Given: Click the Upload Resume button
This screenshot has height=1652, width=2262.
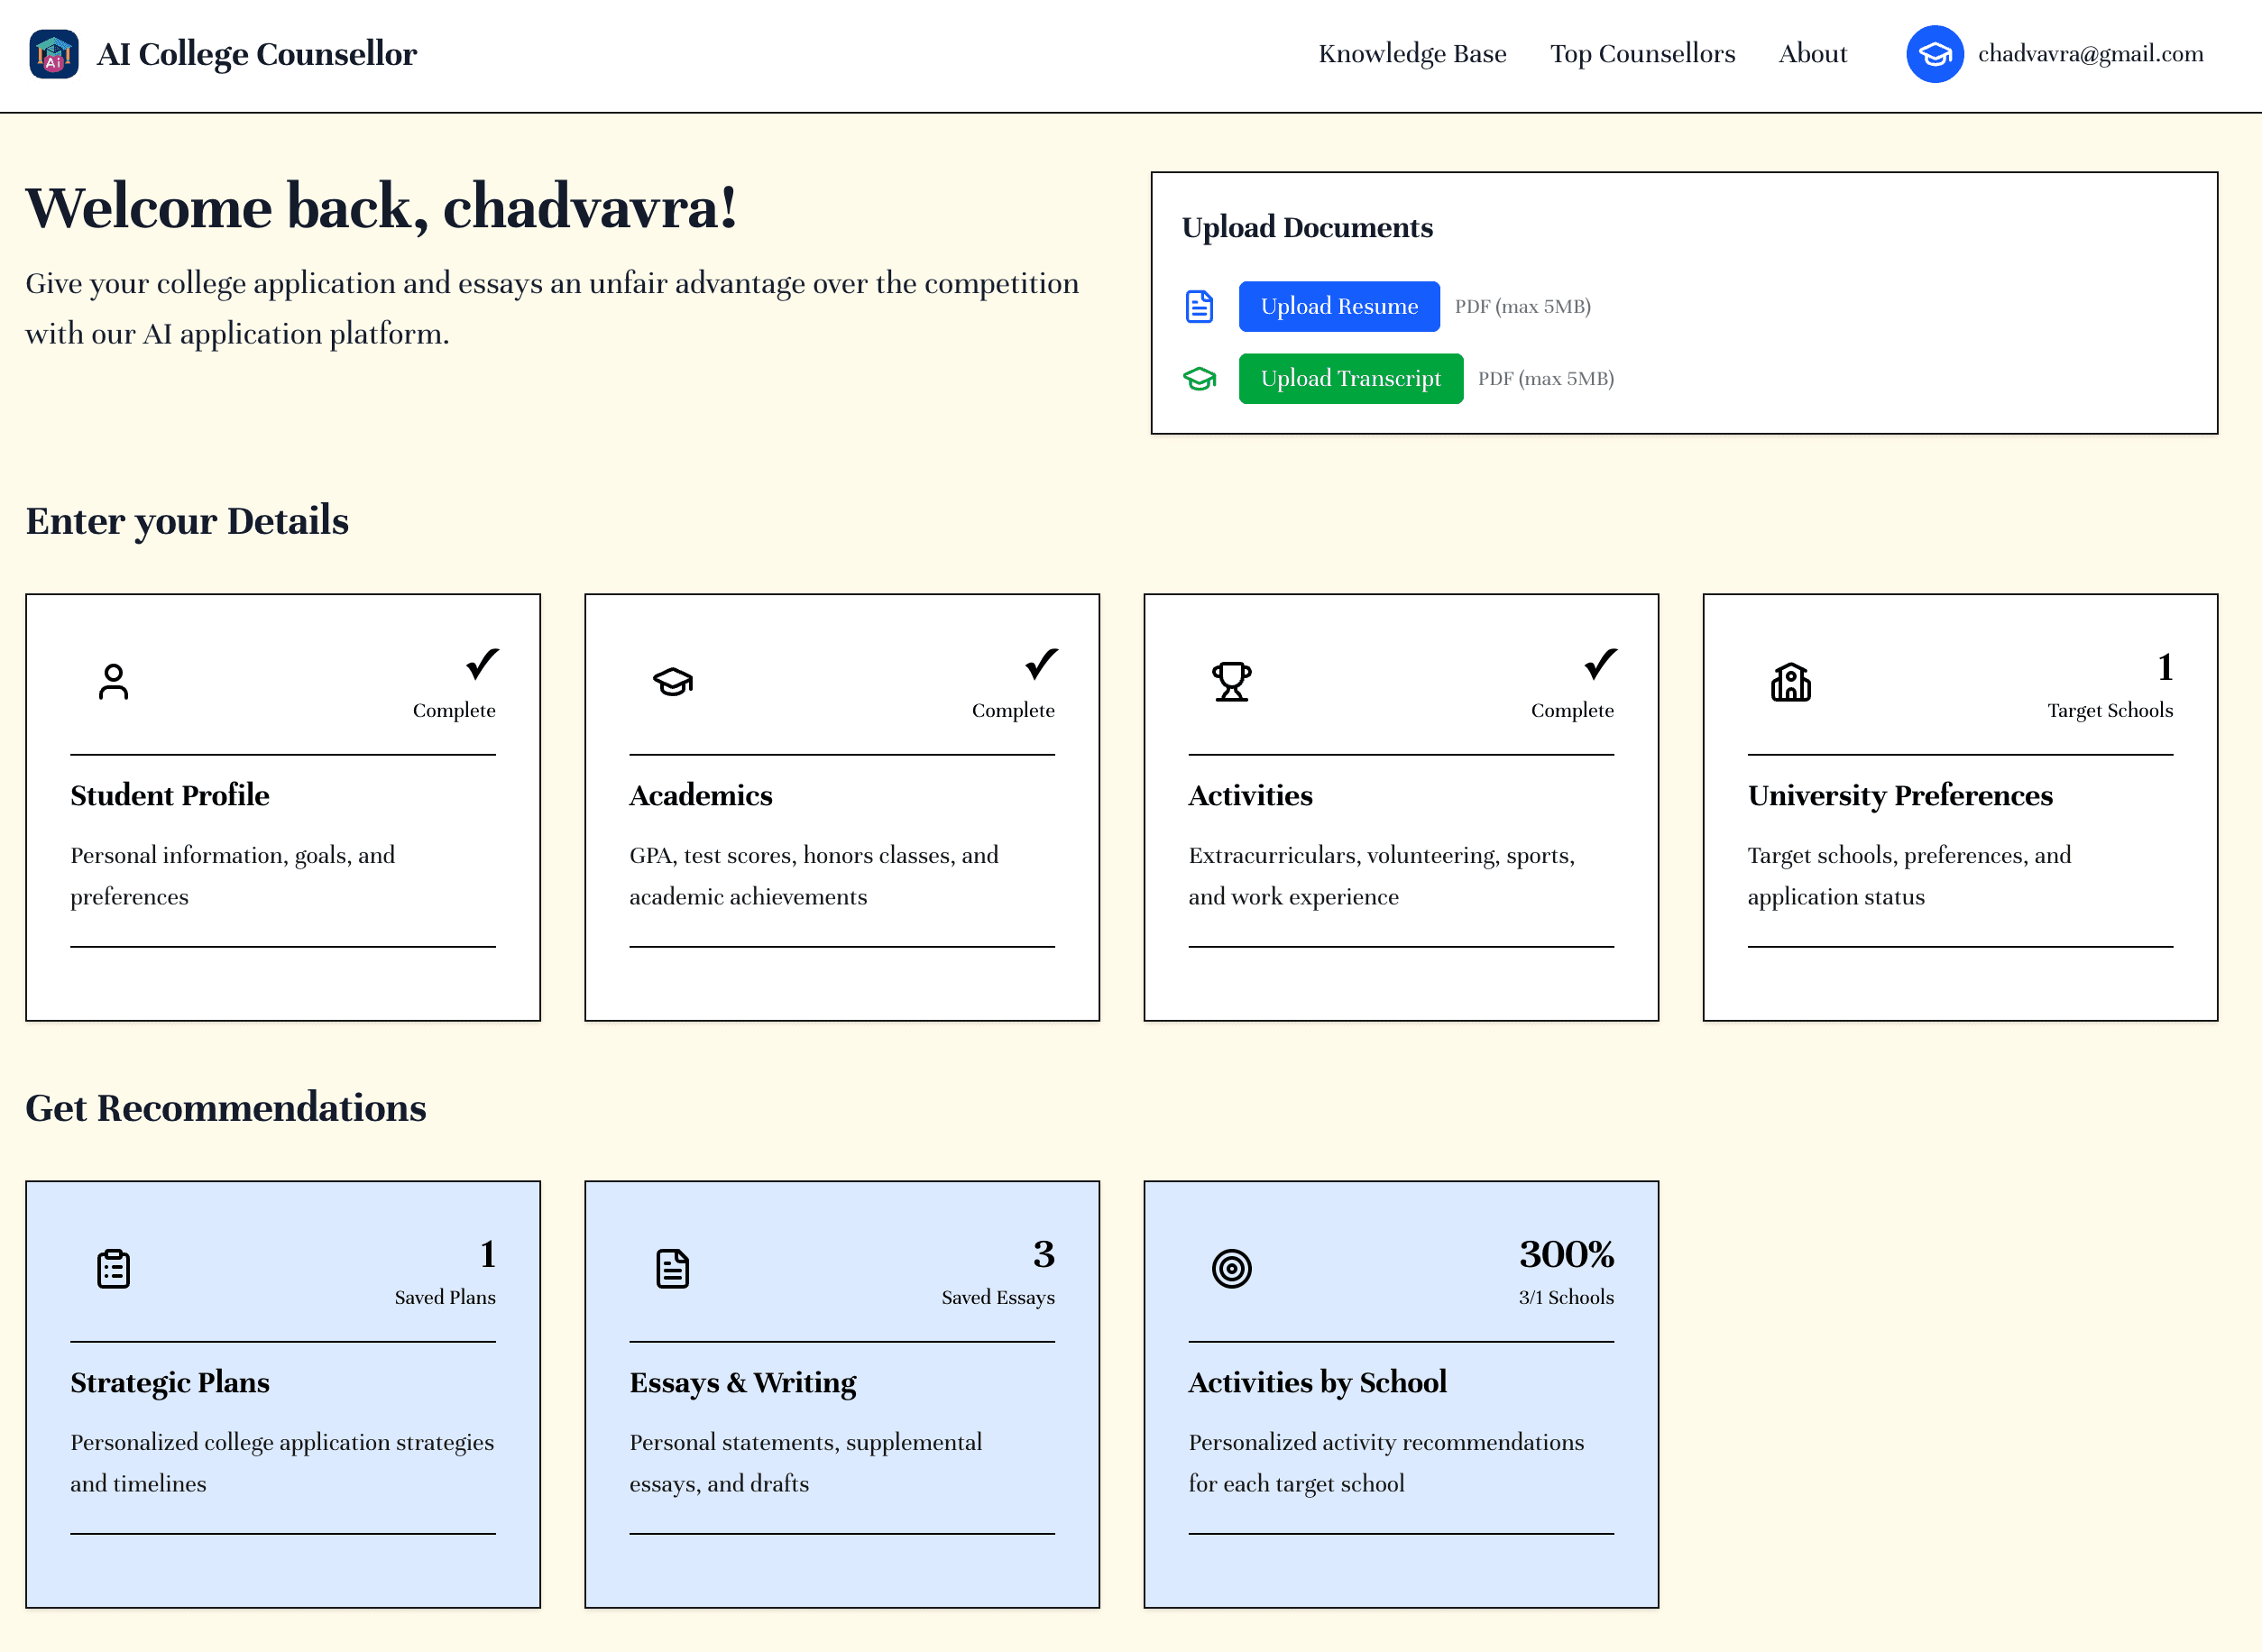Looking at the screenshot, I should coord(1339,307).
